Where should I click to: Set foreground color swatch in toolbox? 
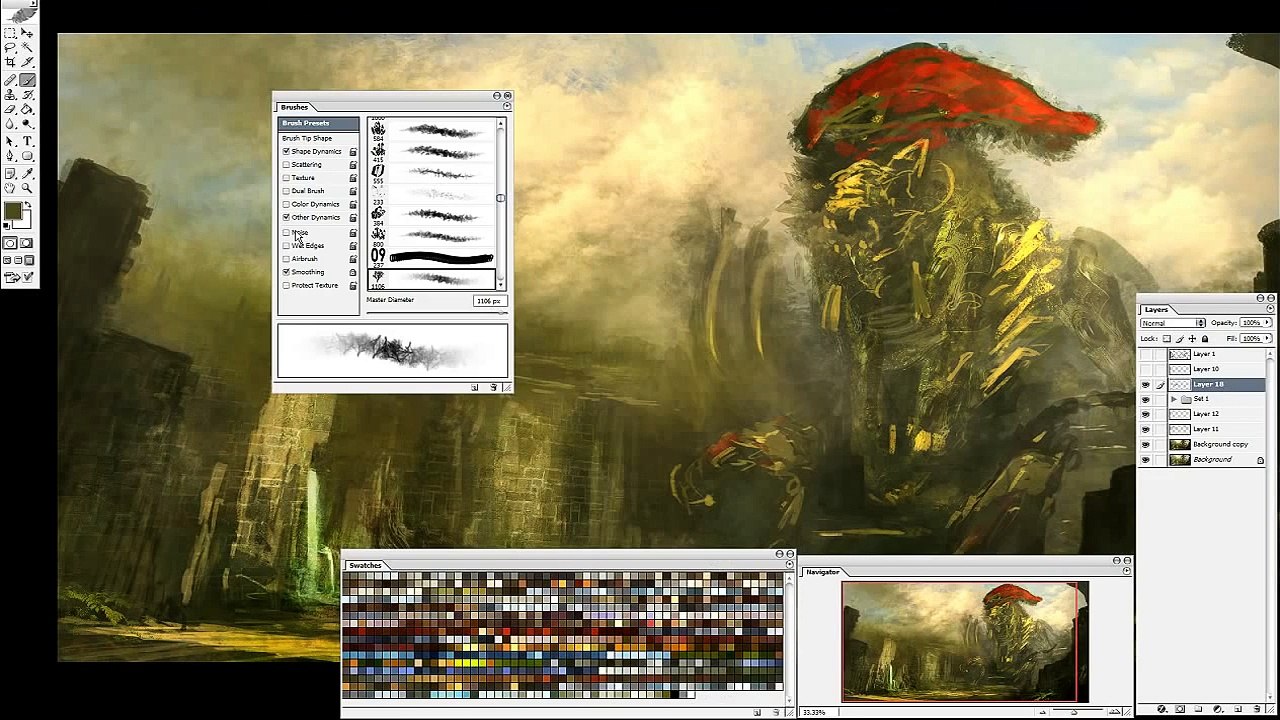13,211
